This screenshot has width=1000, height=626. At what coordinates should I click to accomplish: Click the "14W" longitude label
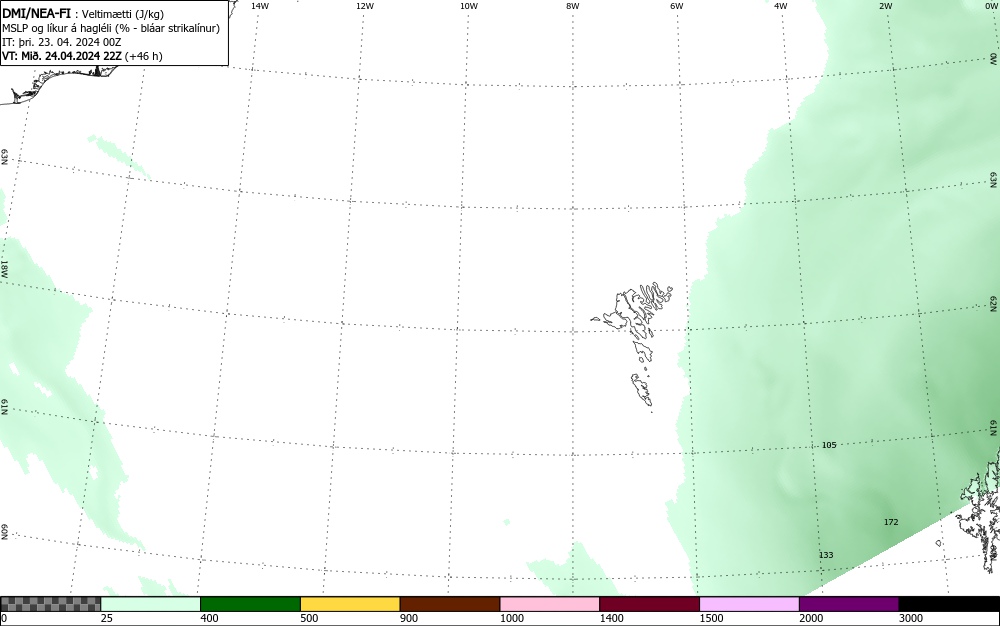pyautogui.click(x=260, y=6)
